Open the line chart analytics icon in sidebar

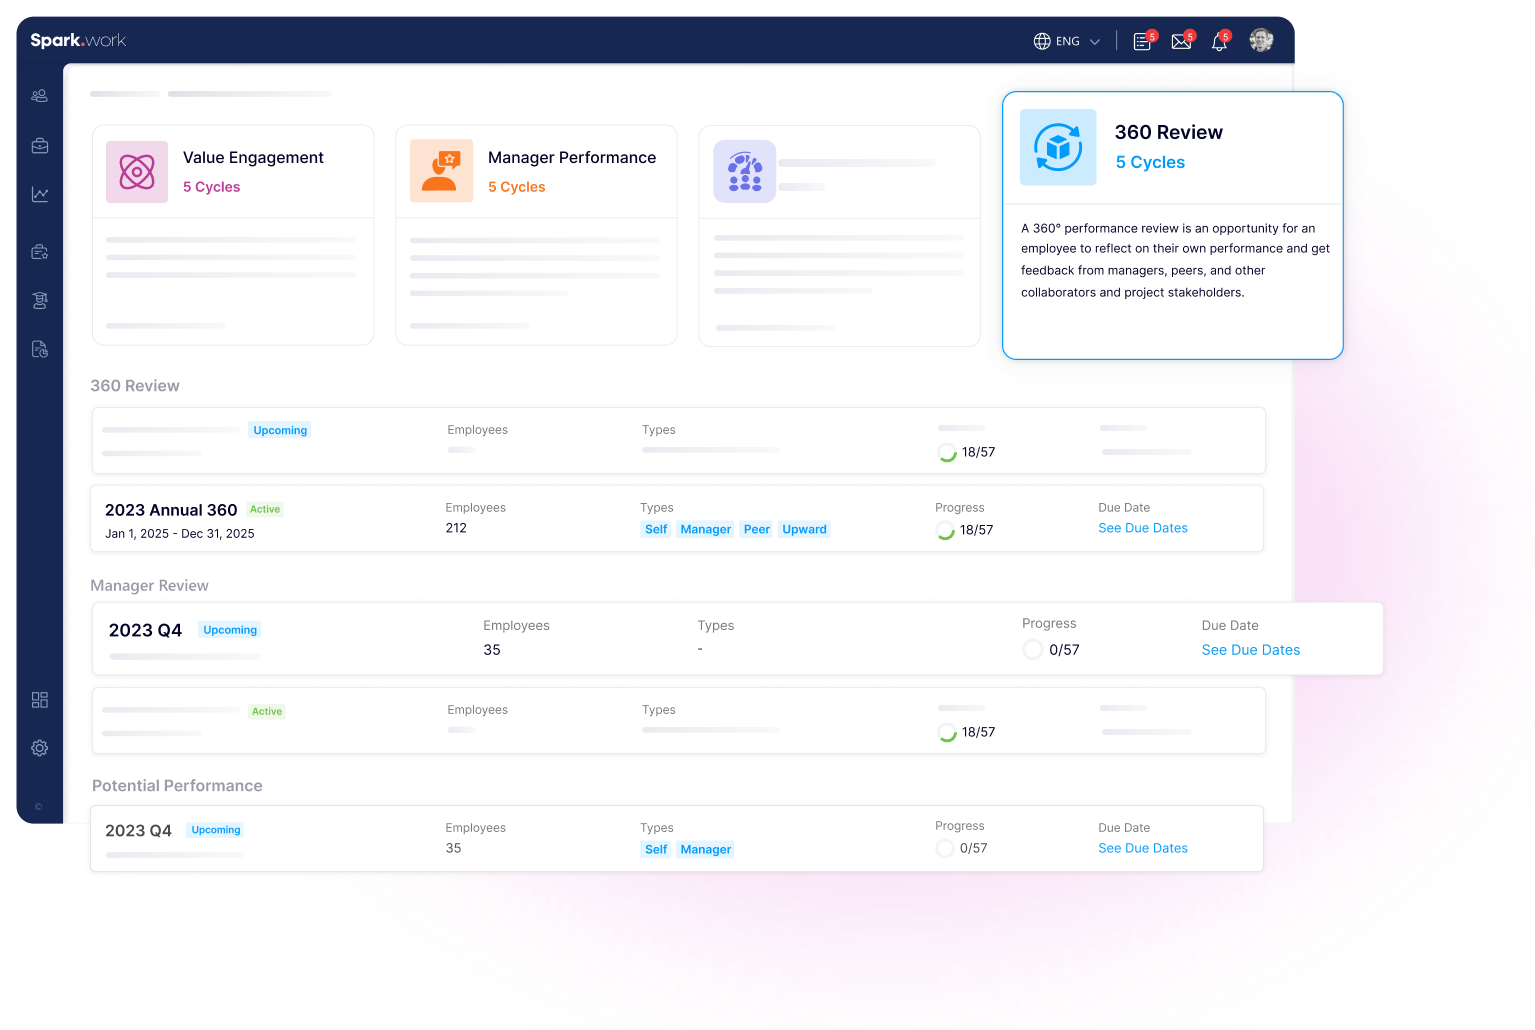click(x=40, y=194)
